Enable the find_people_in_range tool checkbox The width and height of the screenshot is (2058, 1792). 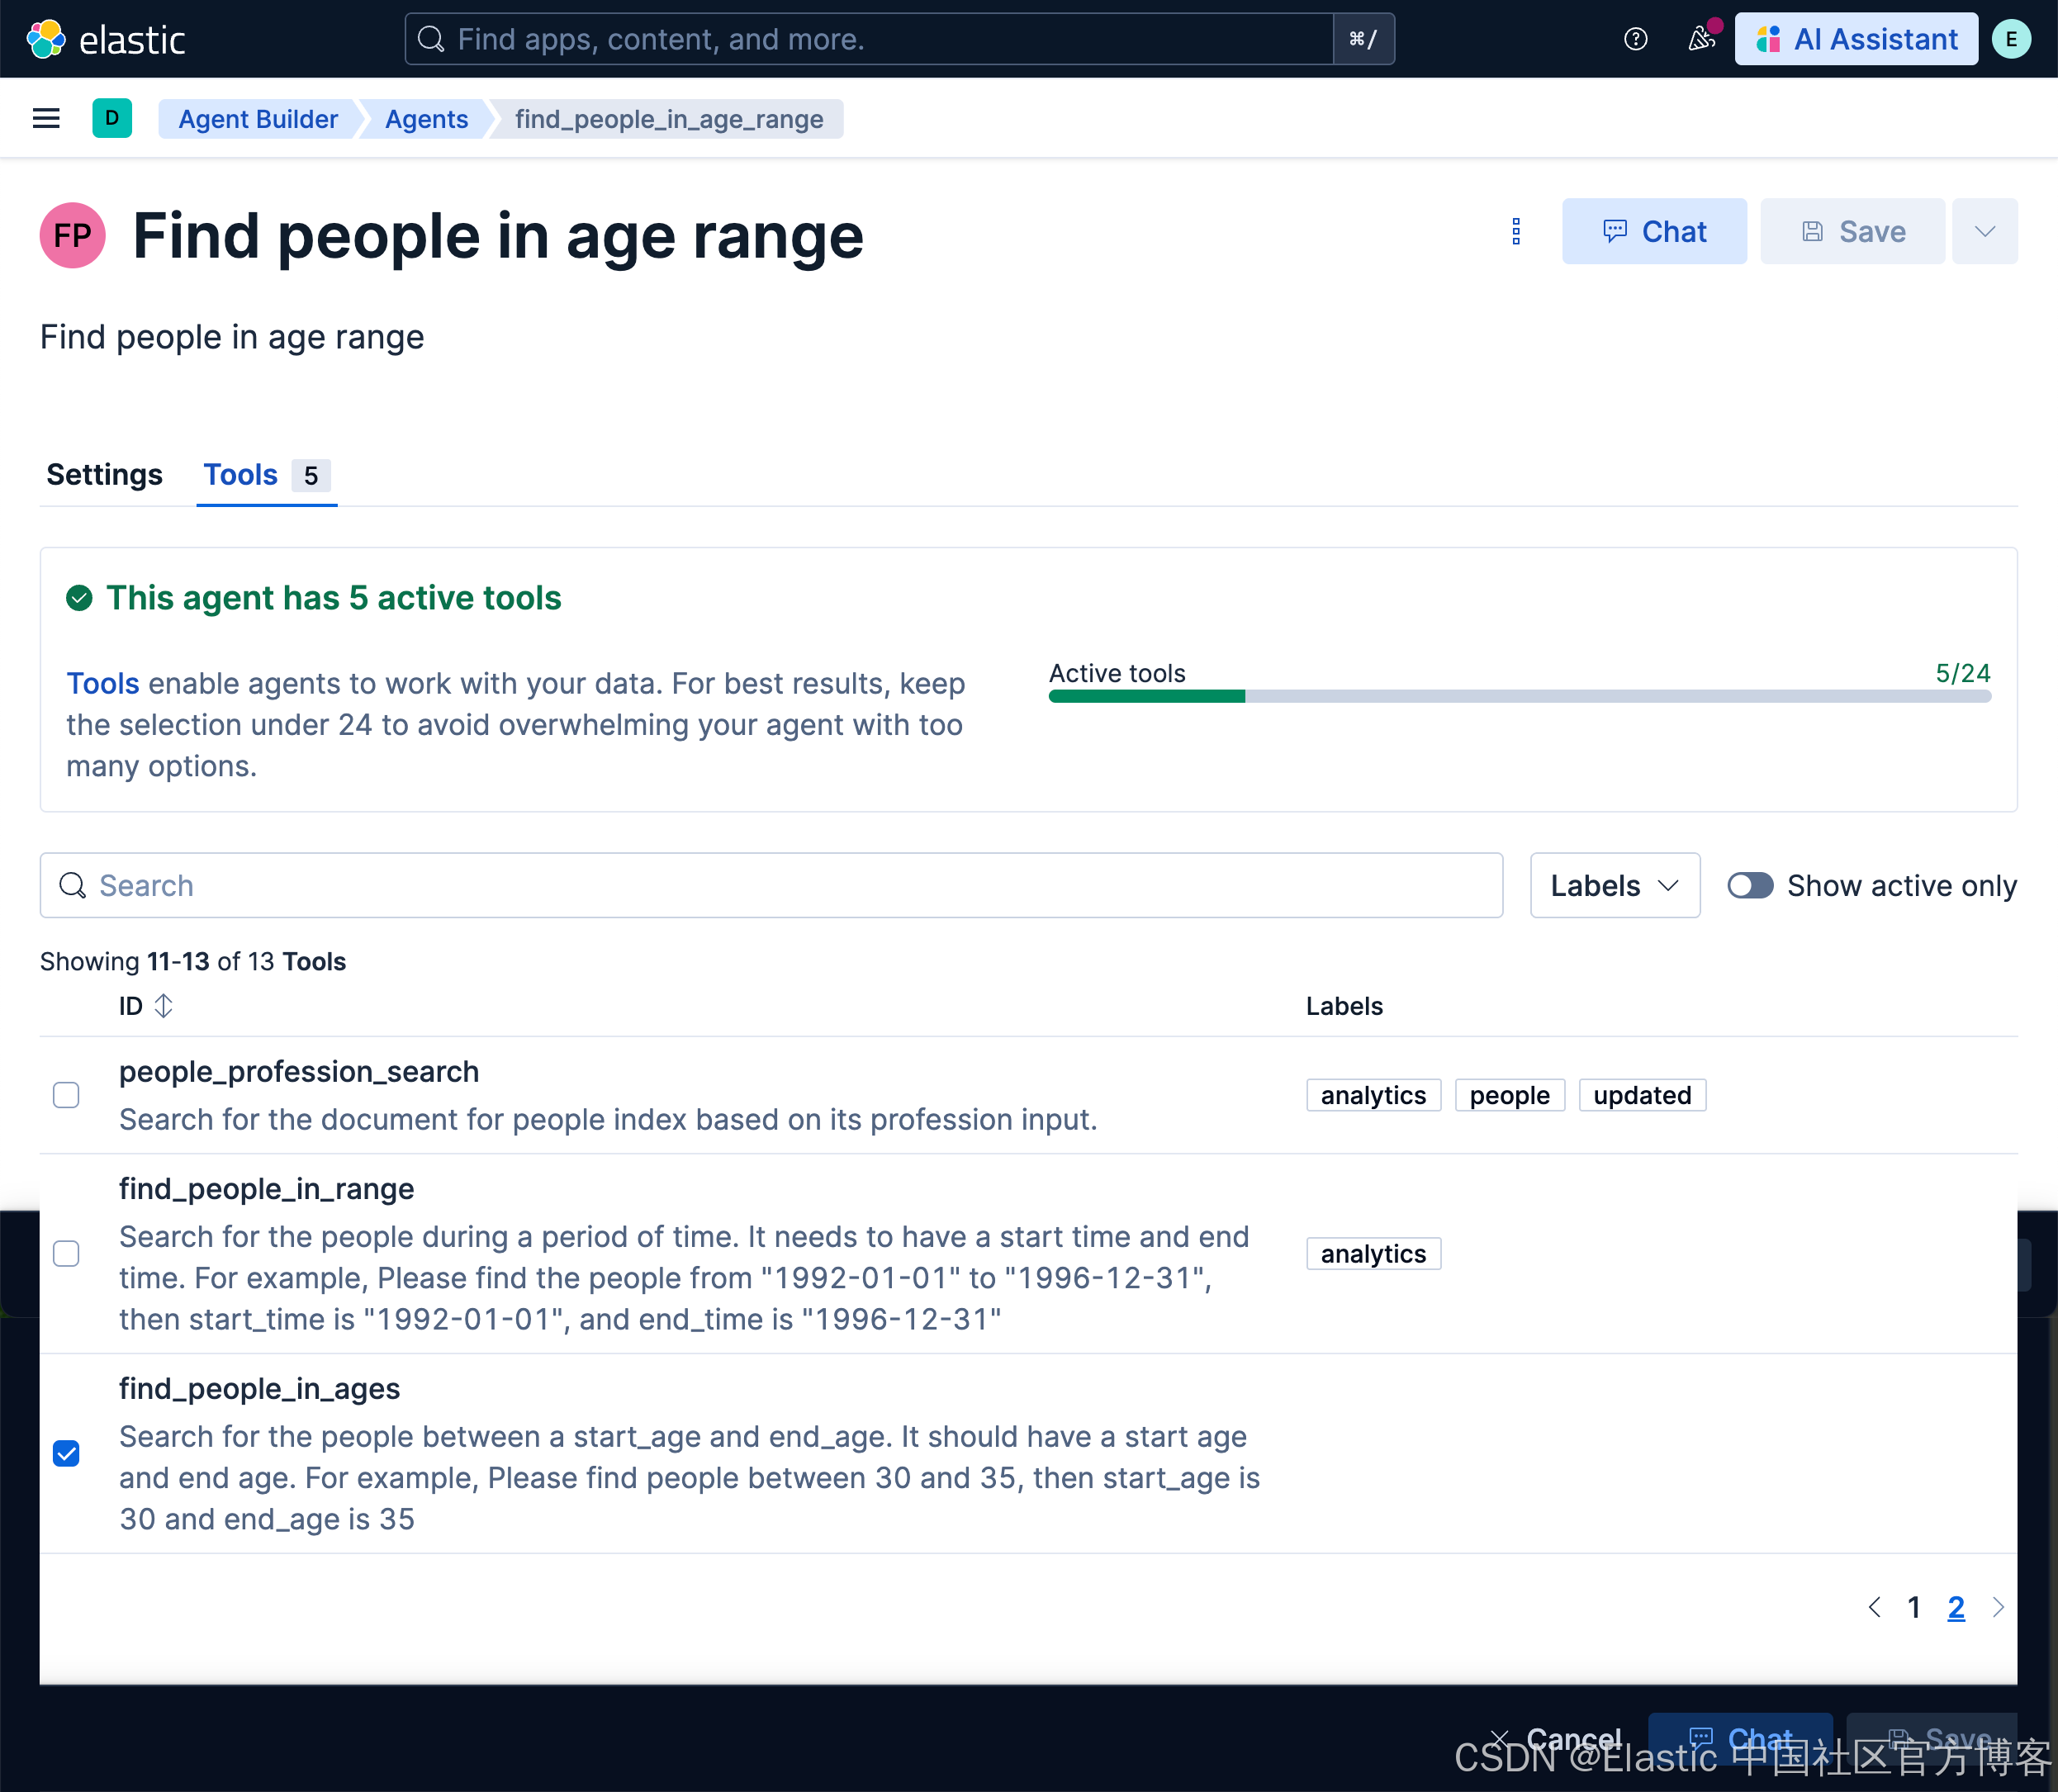(x=66, y=1253)
